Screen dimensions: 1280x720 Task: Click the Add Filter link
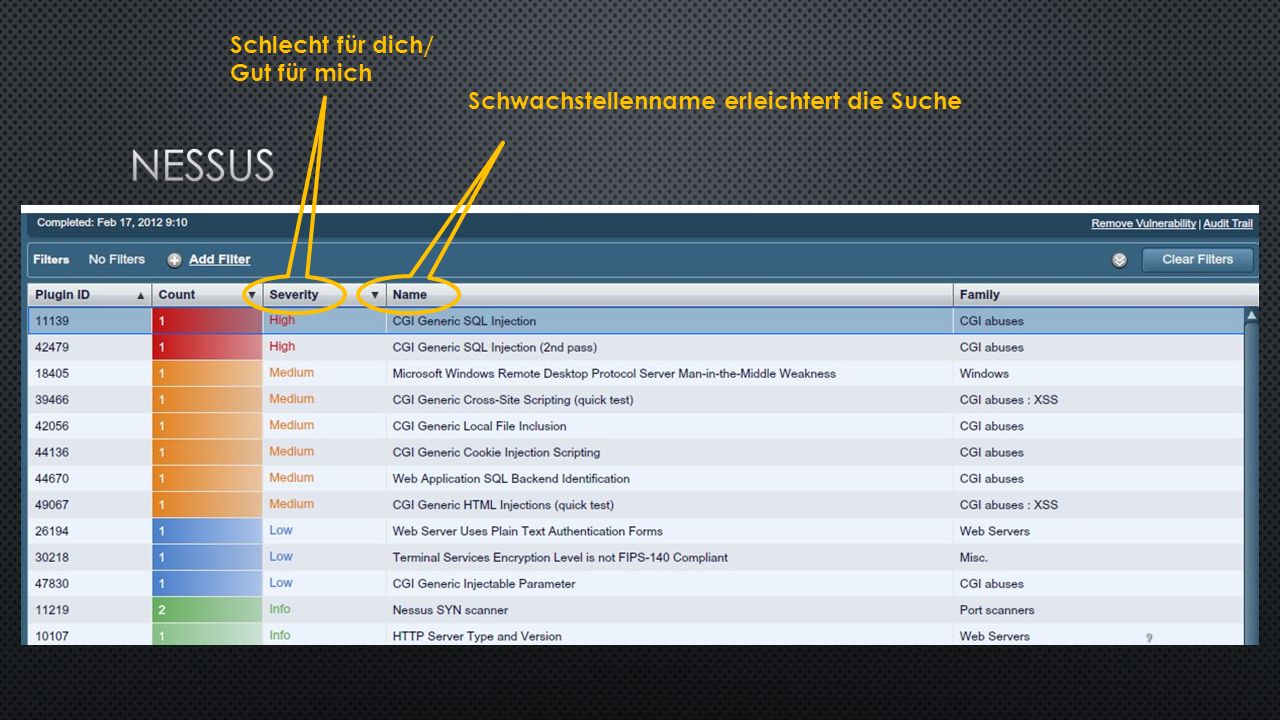(219, 259)
